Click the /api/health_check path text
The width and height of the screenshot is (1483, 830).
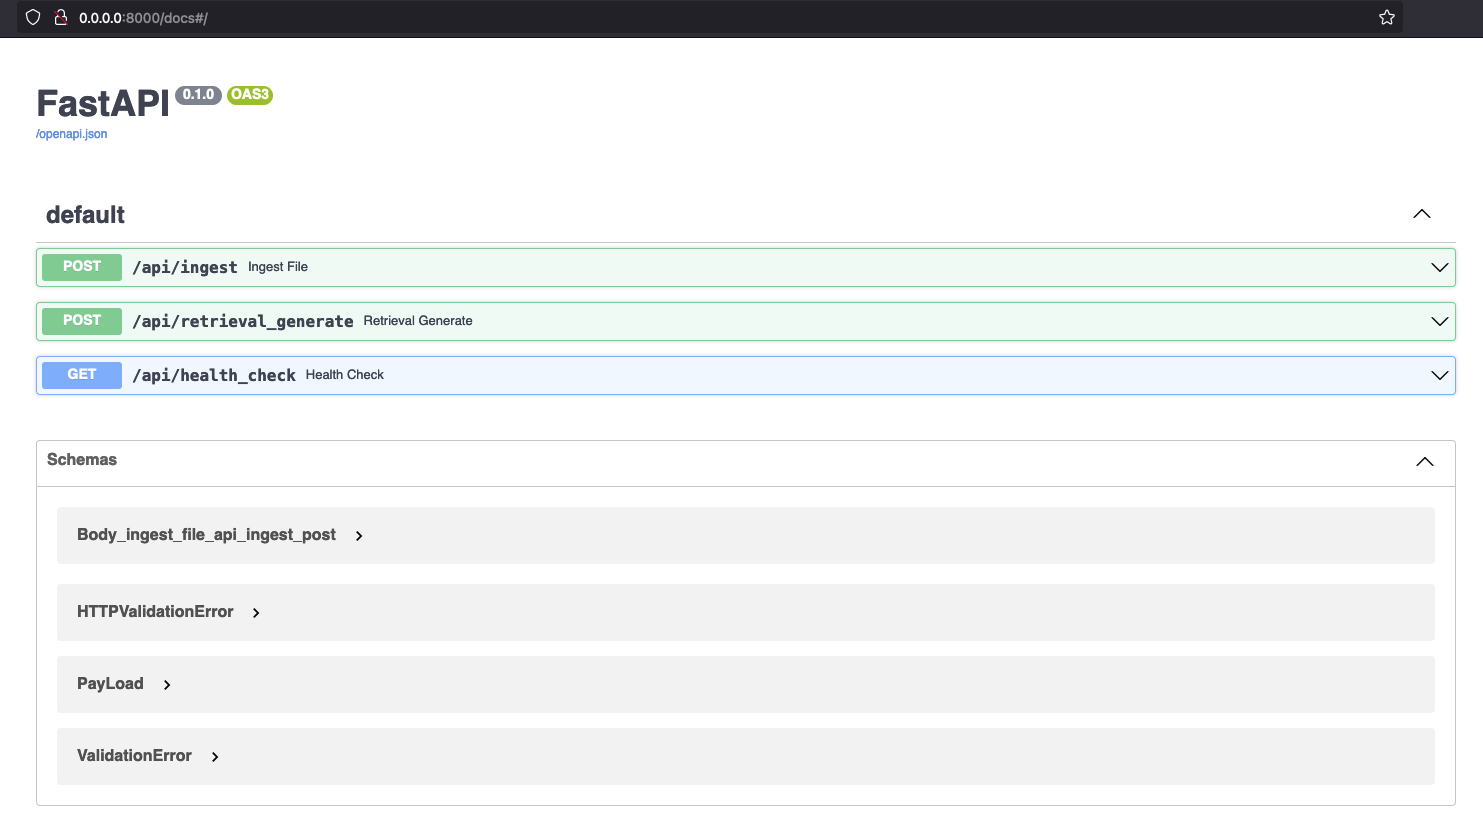(x=214, y=375)
